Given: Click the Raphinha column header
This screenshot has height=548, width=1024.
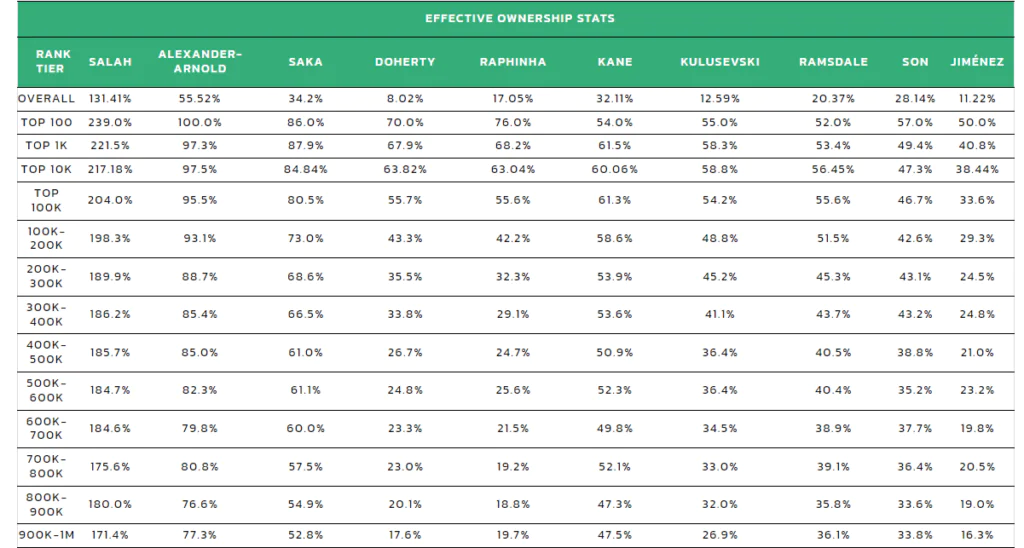Looking at the screenshot, I should 513,62.
